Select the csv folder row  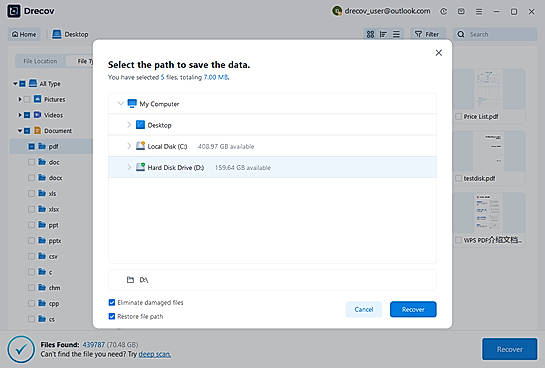(51, 256)
